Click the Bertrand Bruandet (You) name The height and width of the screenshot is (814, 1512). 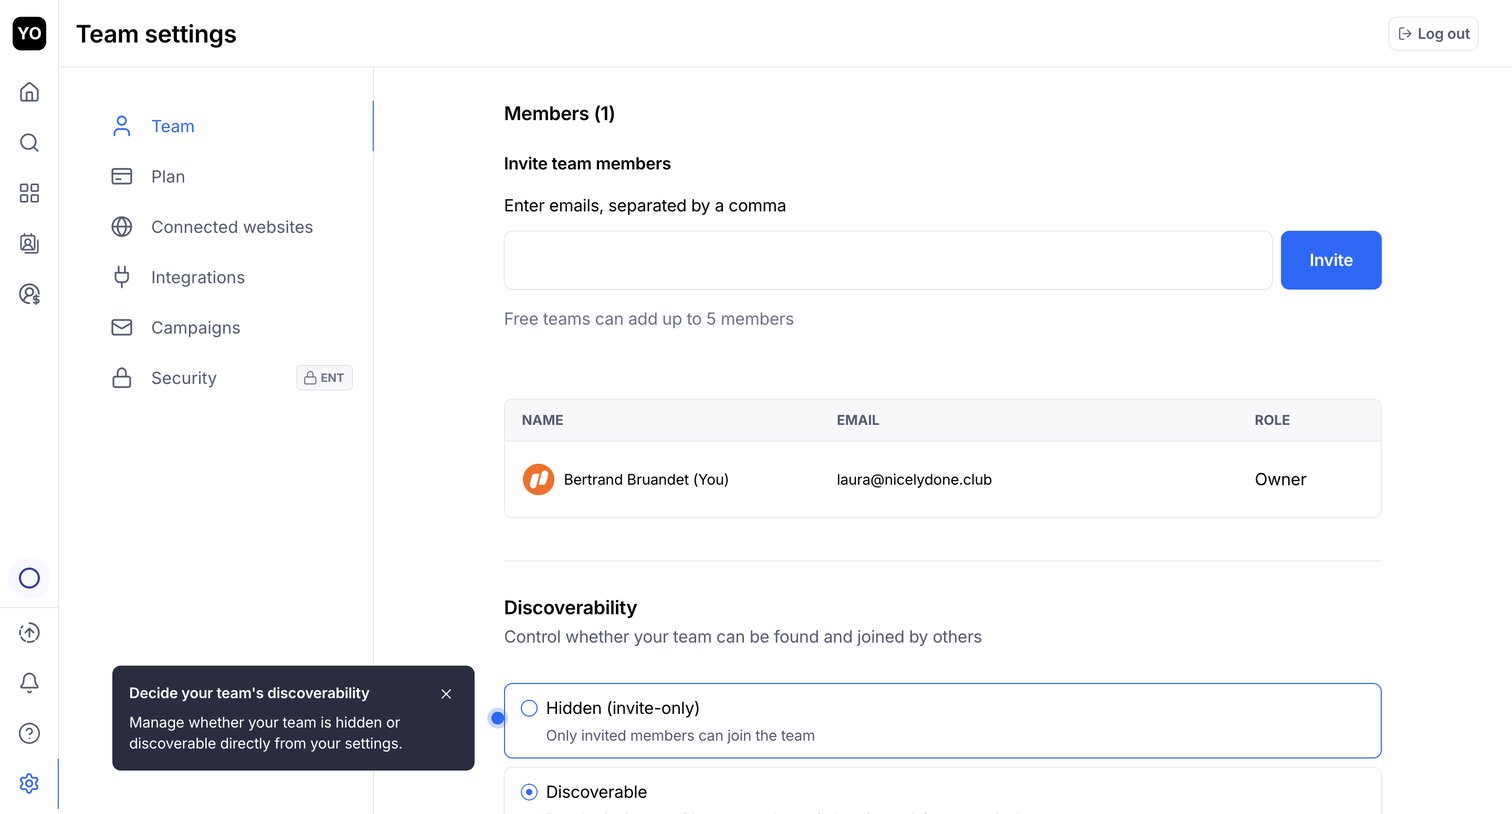(x=646, y=480)
